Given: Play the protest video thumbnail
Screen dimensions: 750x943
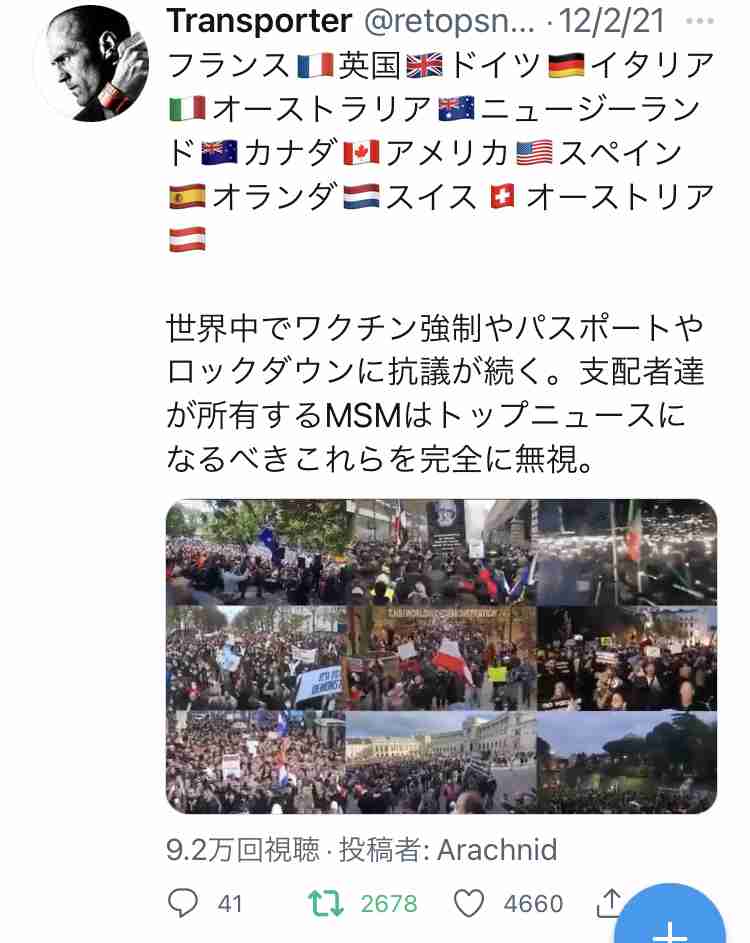Looking at the screenshot, I should pos(441,656).
